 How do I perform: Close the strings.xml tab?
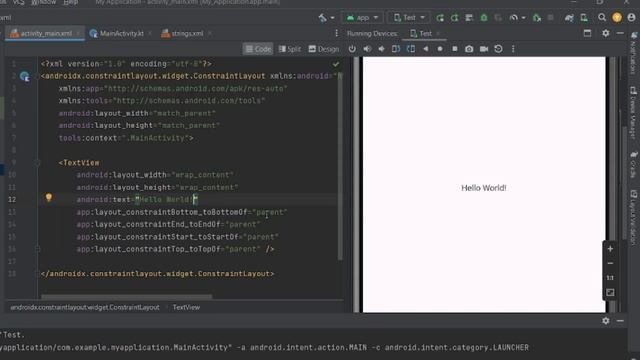pos(209,33)
